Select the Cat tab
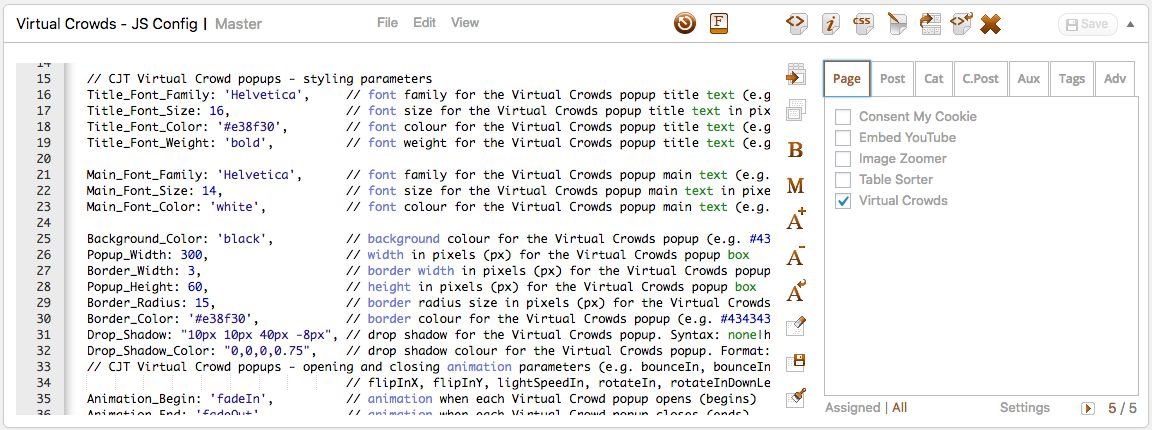 [934, 79]
